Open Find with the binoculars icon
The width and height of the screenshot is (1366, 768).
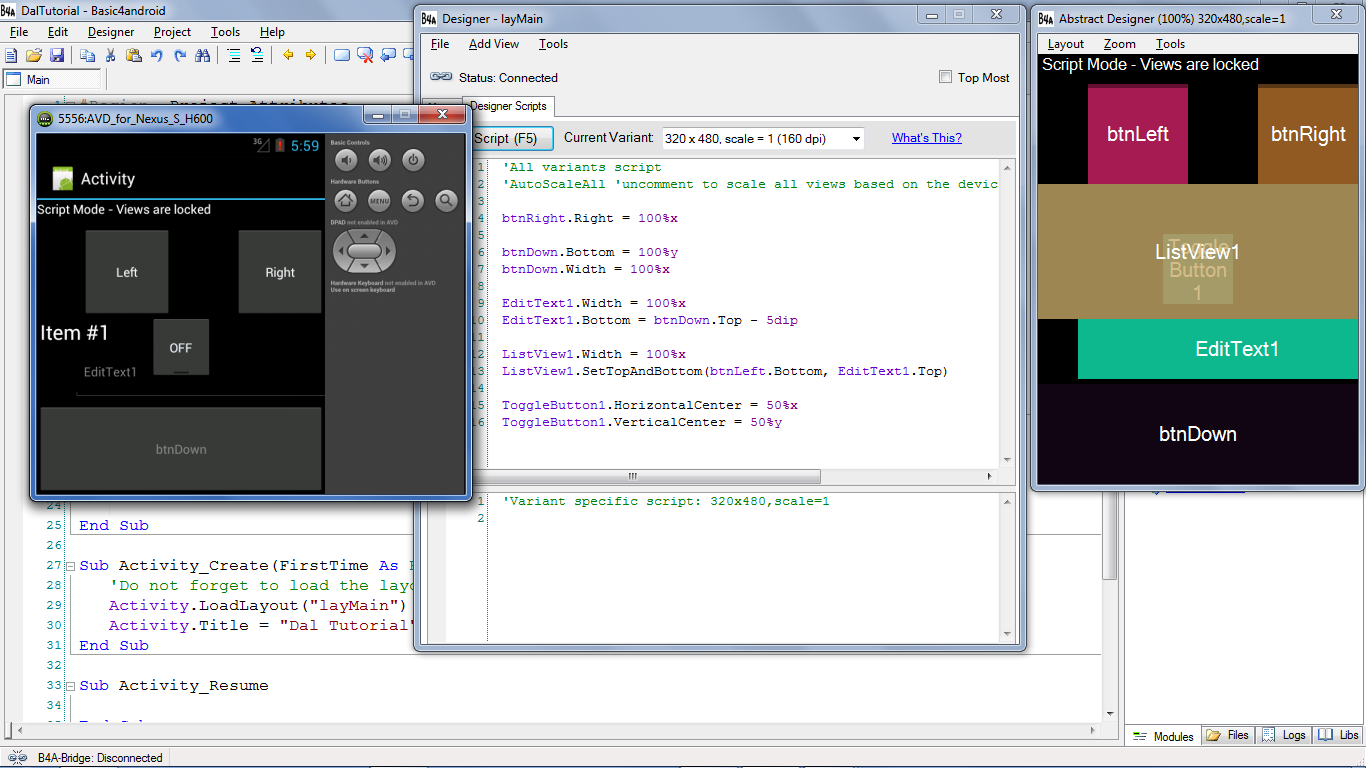(x=204, y=55)
